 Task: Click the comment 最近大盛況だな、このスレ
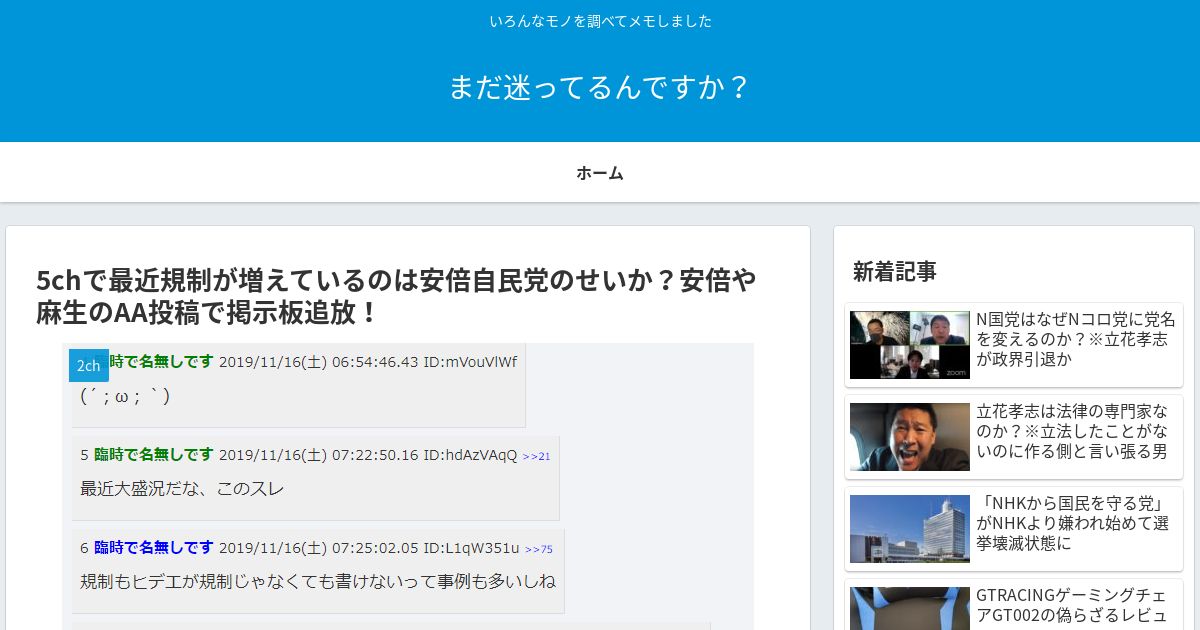tap(182, 489)
